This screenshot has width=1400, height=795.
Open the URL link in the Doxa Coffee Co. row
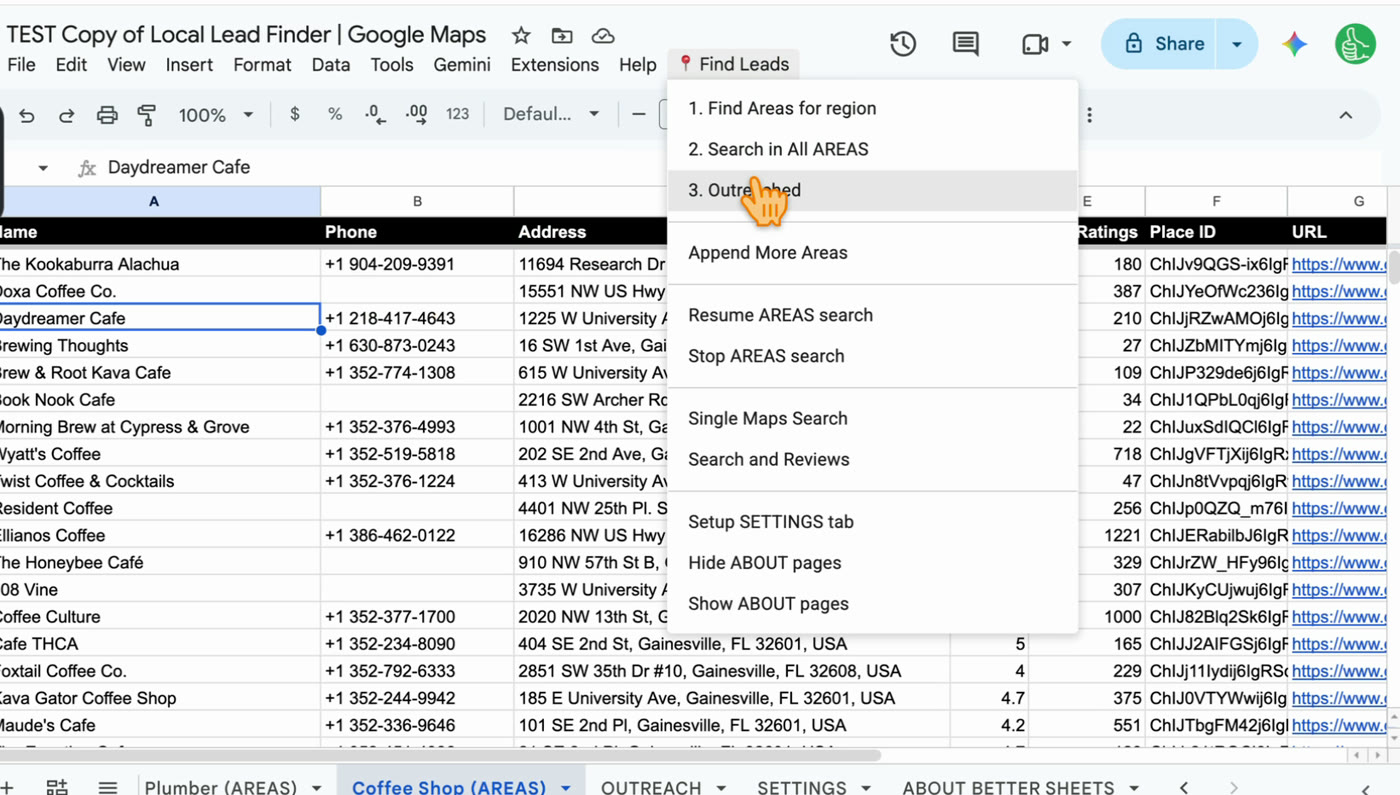1338,291
